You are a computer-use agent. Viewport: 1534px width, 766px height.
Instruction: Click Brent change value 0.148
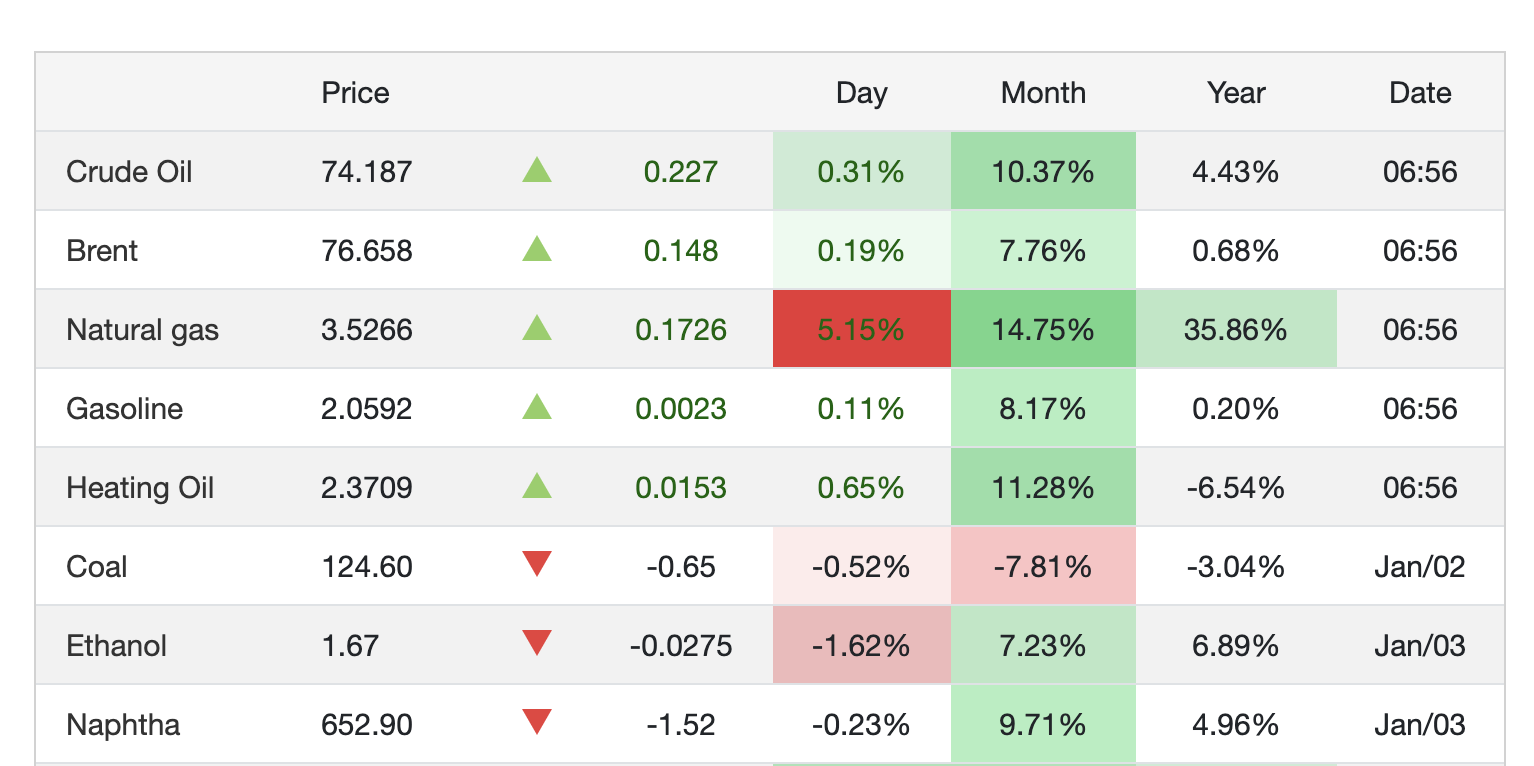[680, 251]
